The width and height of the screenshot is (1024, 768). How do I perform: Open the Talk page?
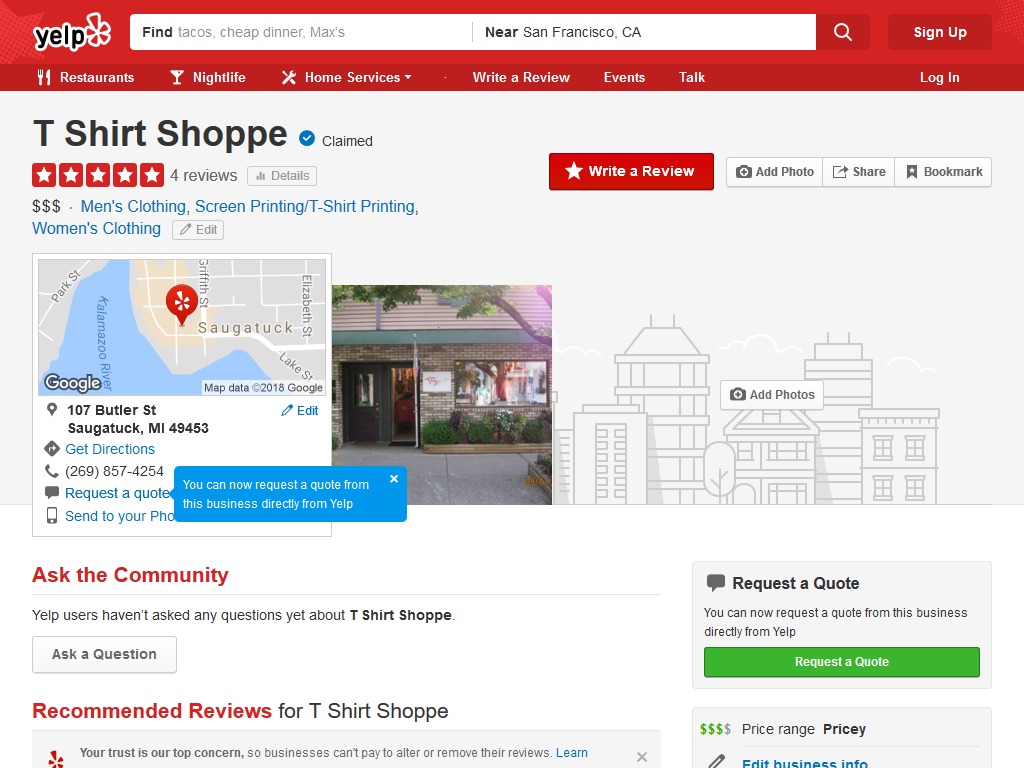tap(692, 77)
